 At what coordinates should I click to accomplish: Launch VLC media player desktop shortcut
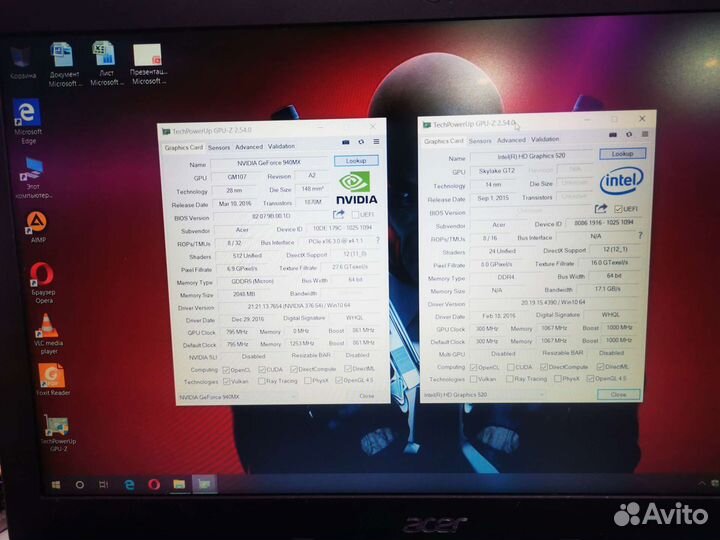pyautogui.click(x=48, y=334)
